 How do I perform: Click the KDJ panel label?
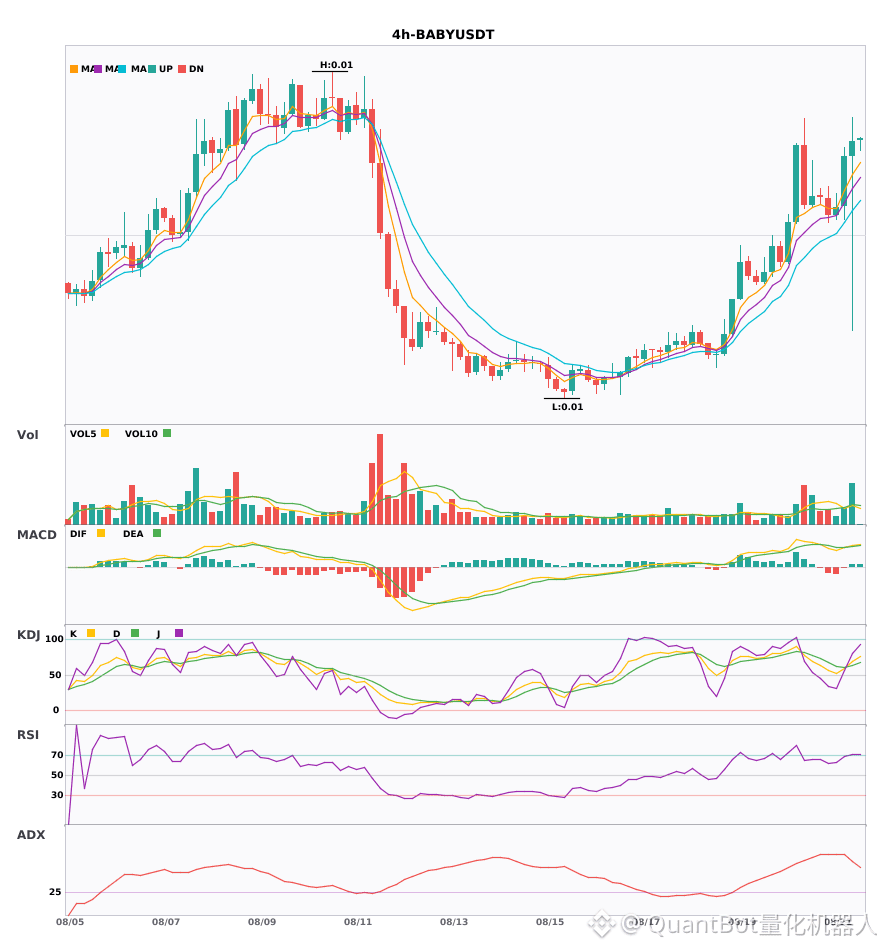tap(28, 635)
